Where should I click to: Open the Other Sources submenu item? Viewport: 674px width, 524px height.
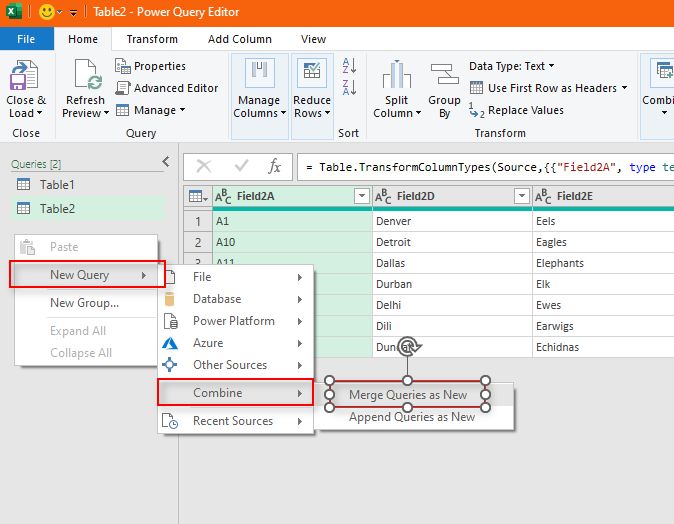pos(236,365)
